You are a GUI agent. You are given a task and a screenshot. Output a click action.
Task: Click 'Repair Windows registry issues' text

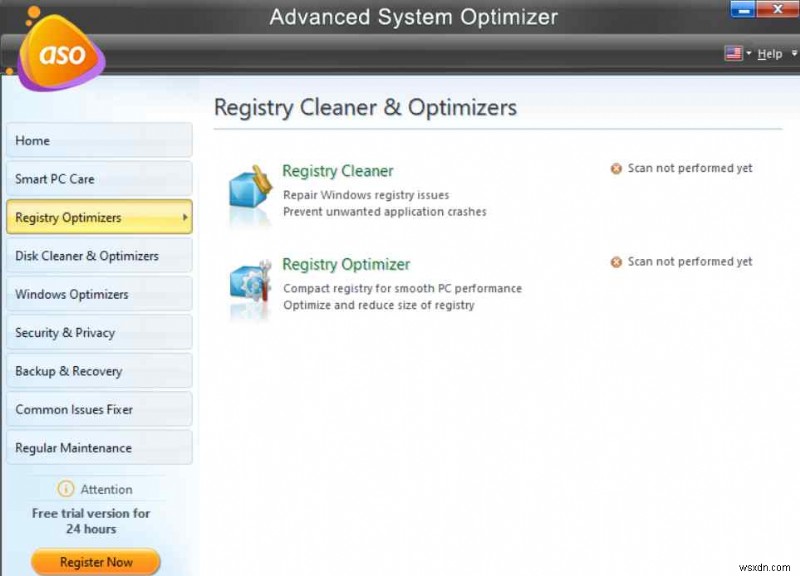pos(366,195)
